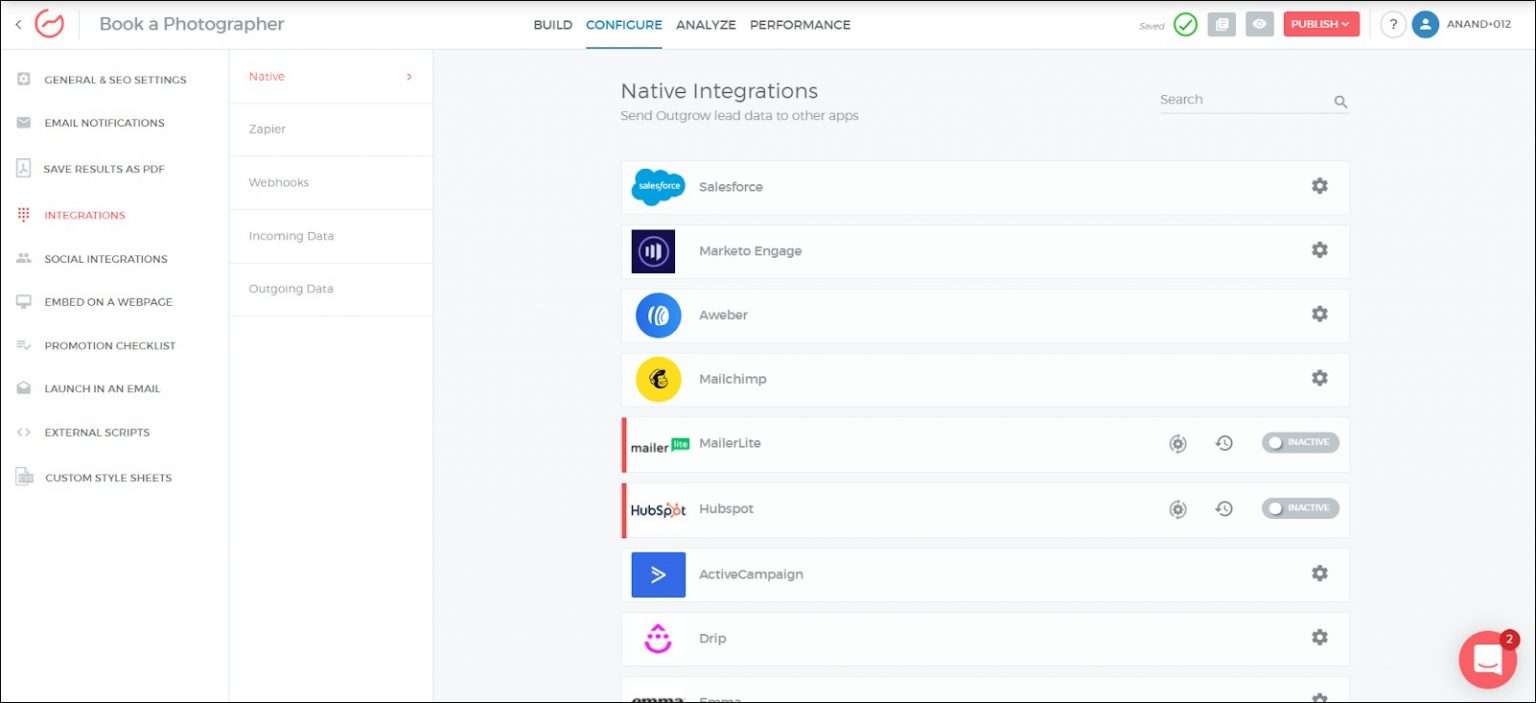Go to the Build tab
1536x703 pixels.
(552, 25)
